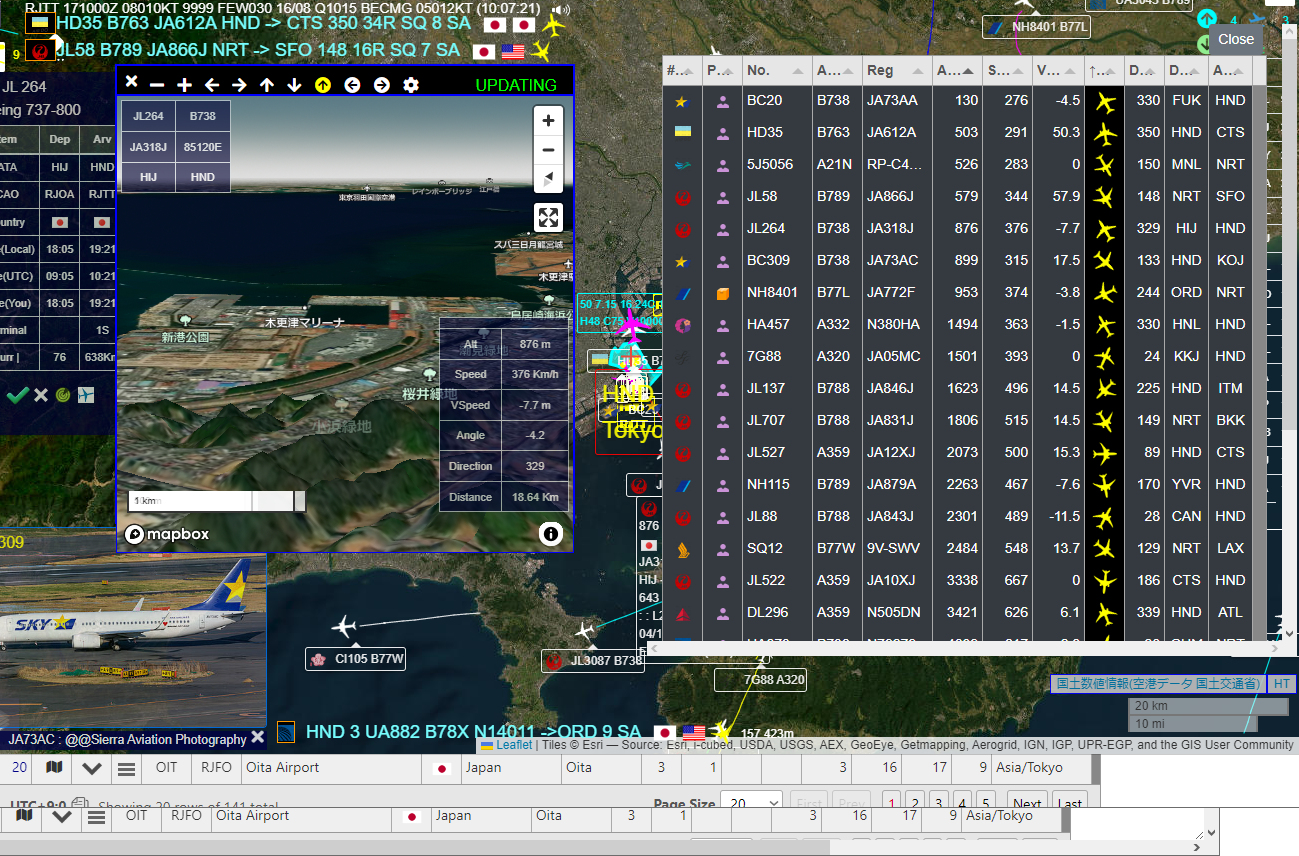
Task: Click the white circled left-arrow icon
Action: click(x=352, y=85)
